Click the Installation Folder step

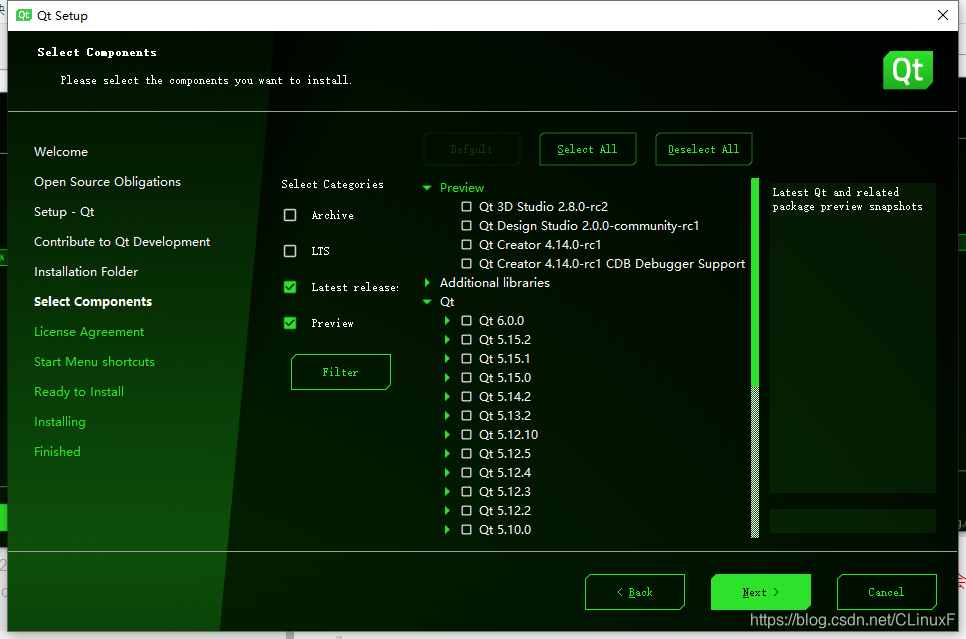[x=86, y=272]
